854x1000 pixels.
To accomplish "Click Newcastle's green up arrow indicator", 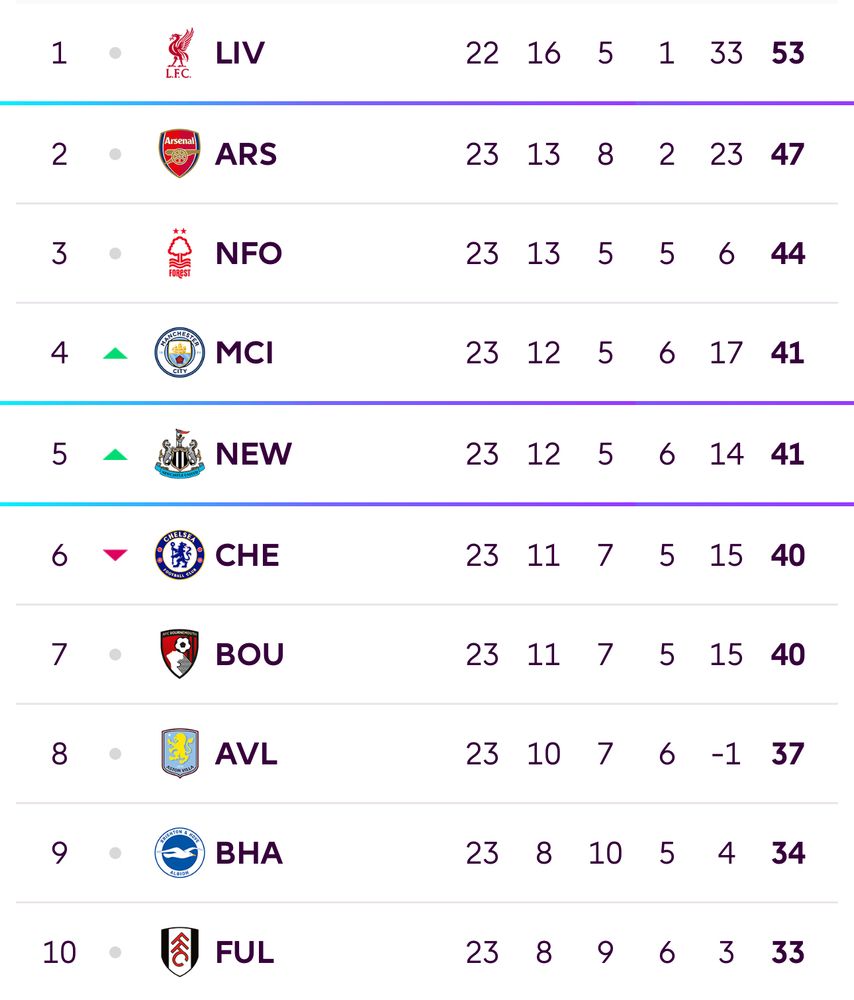I will point(115,455).
